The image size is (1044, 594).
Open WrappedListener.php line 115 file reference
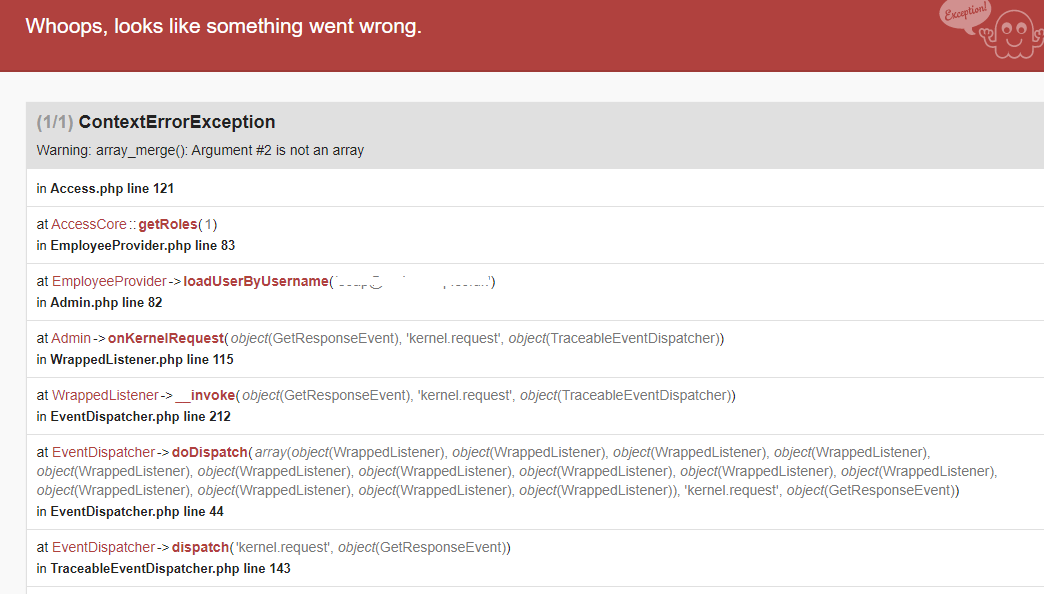click(141, 359)
